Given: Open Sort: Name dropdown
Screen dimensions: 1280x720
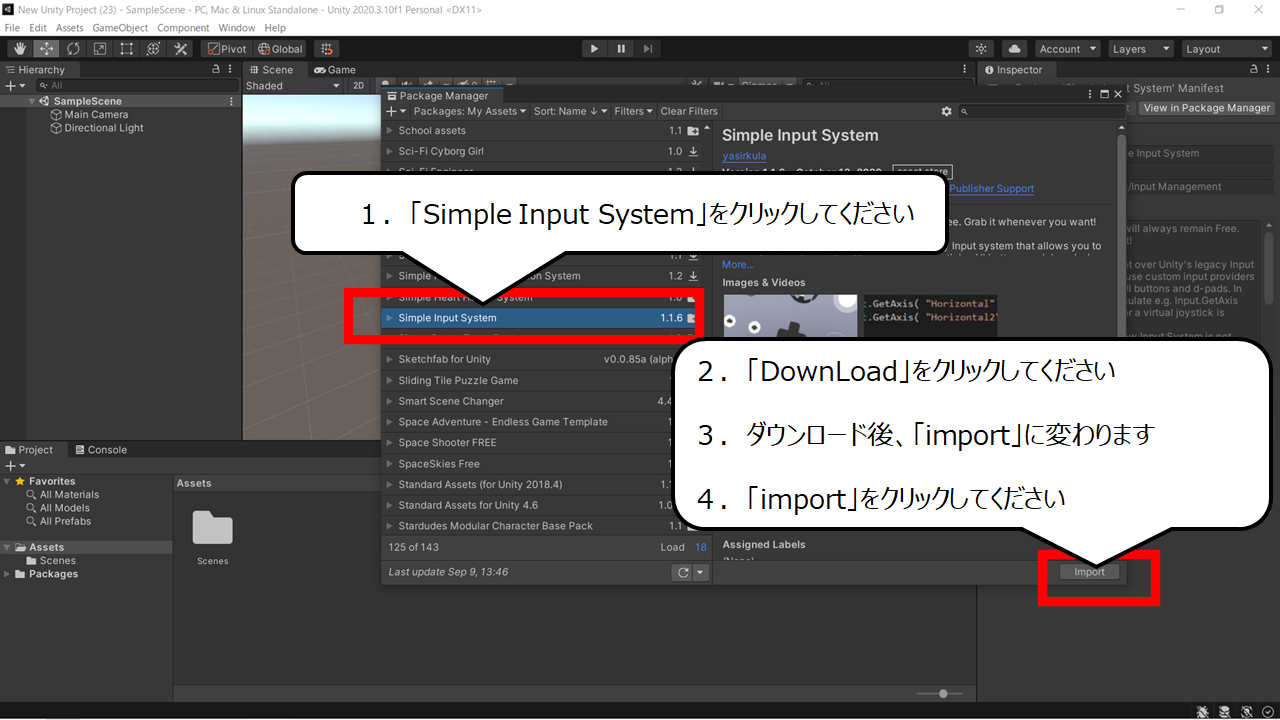Looking at the screenshot, I should [x=570, y=111].
